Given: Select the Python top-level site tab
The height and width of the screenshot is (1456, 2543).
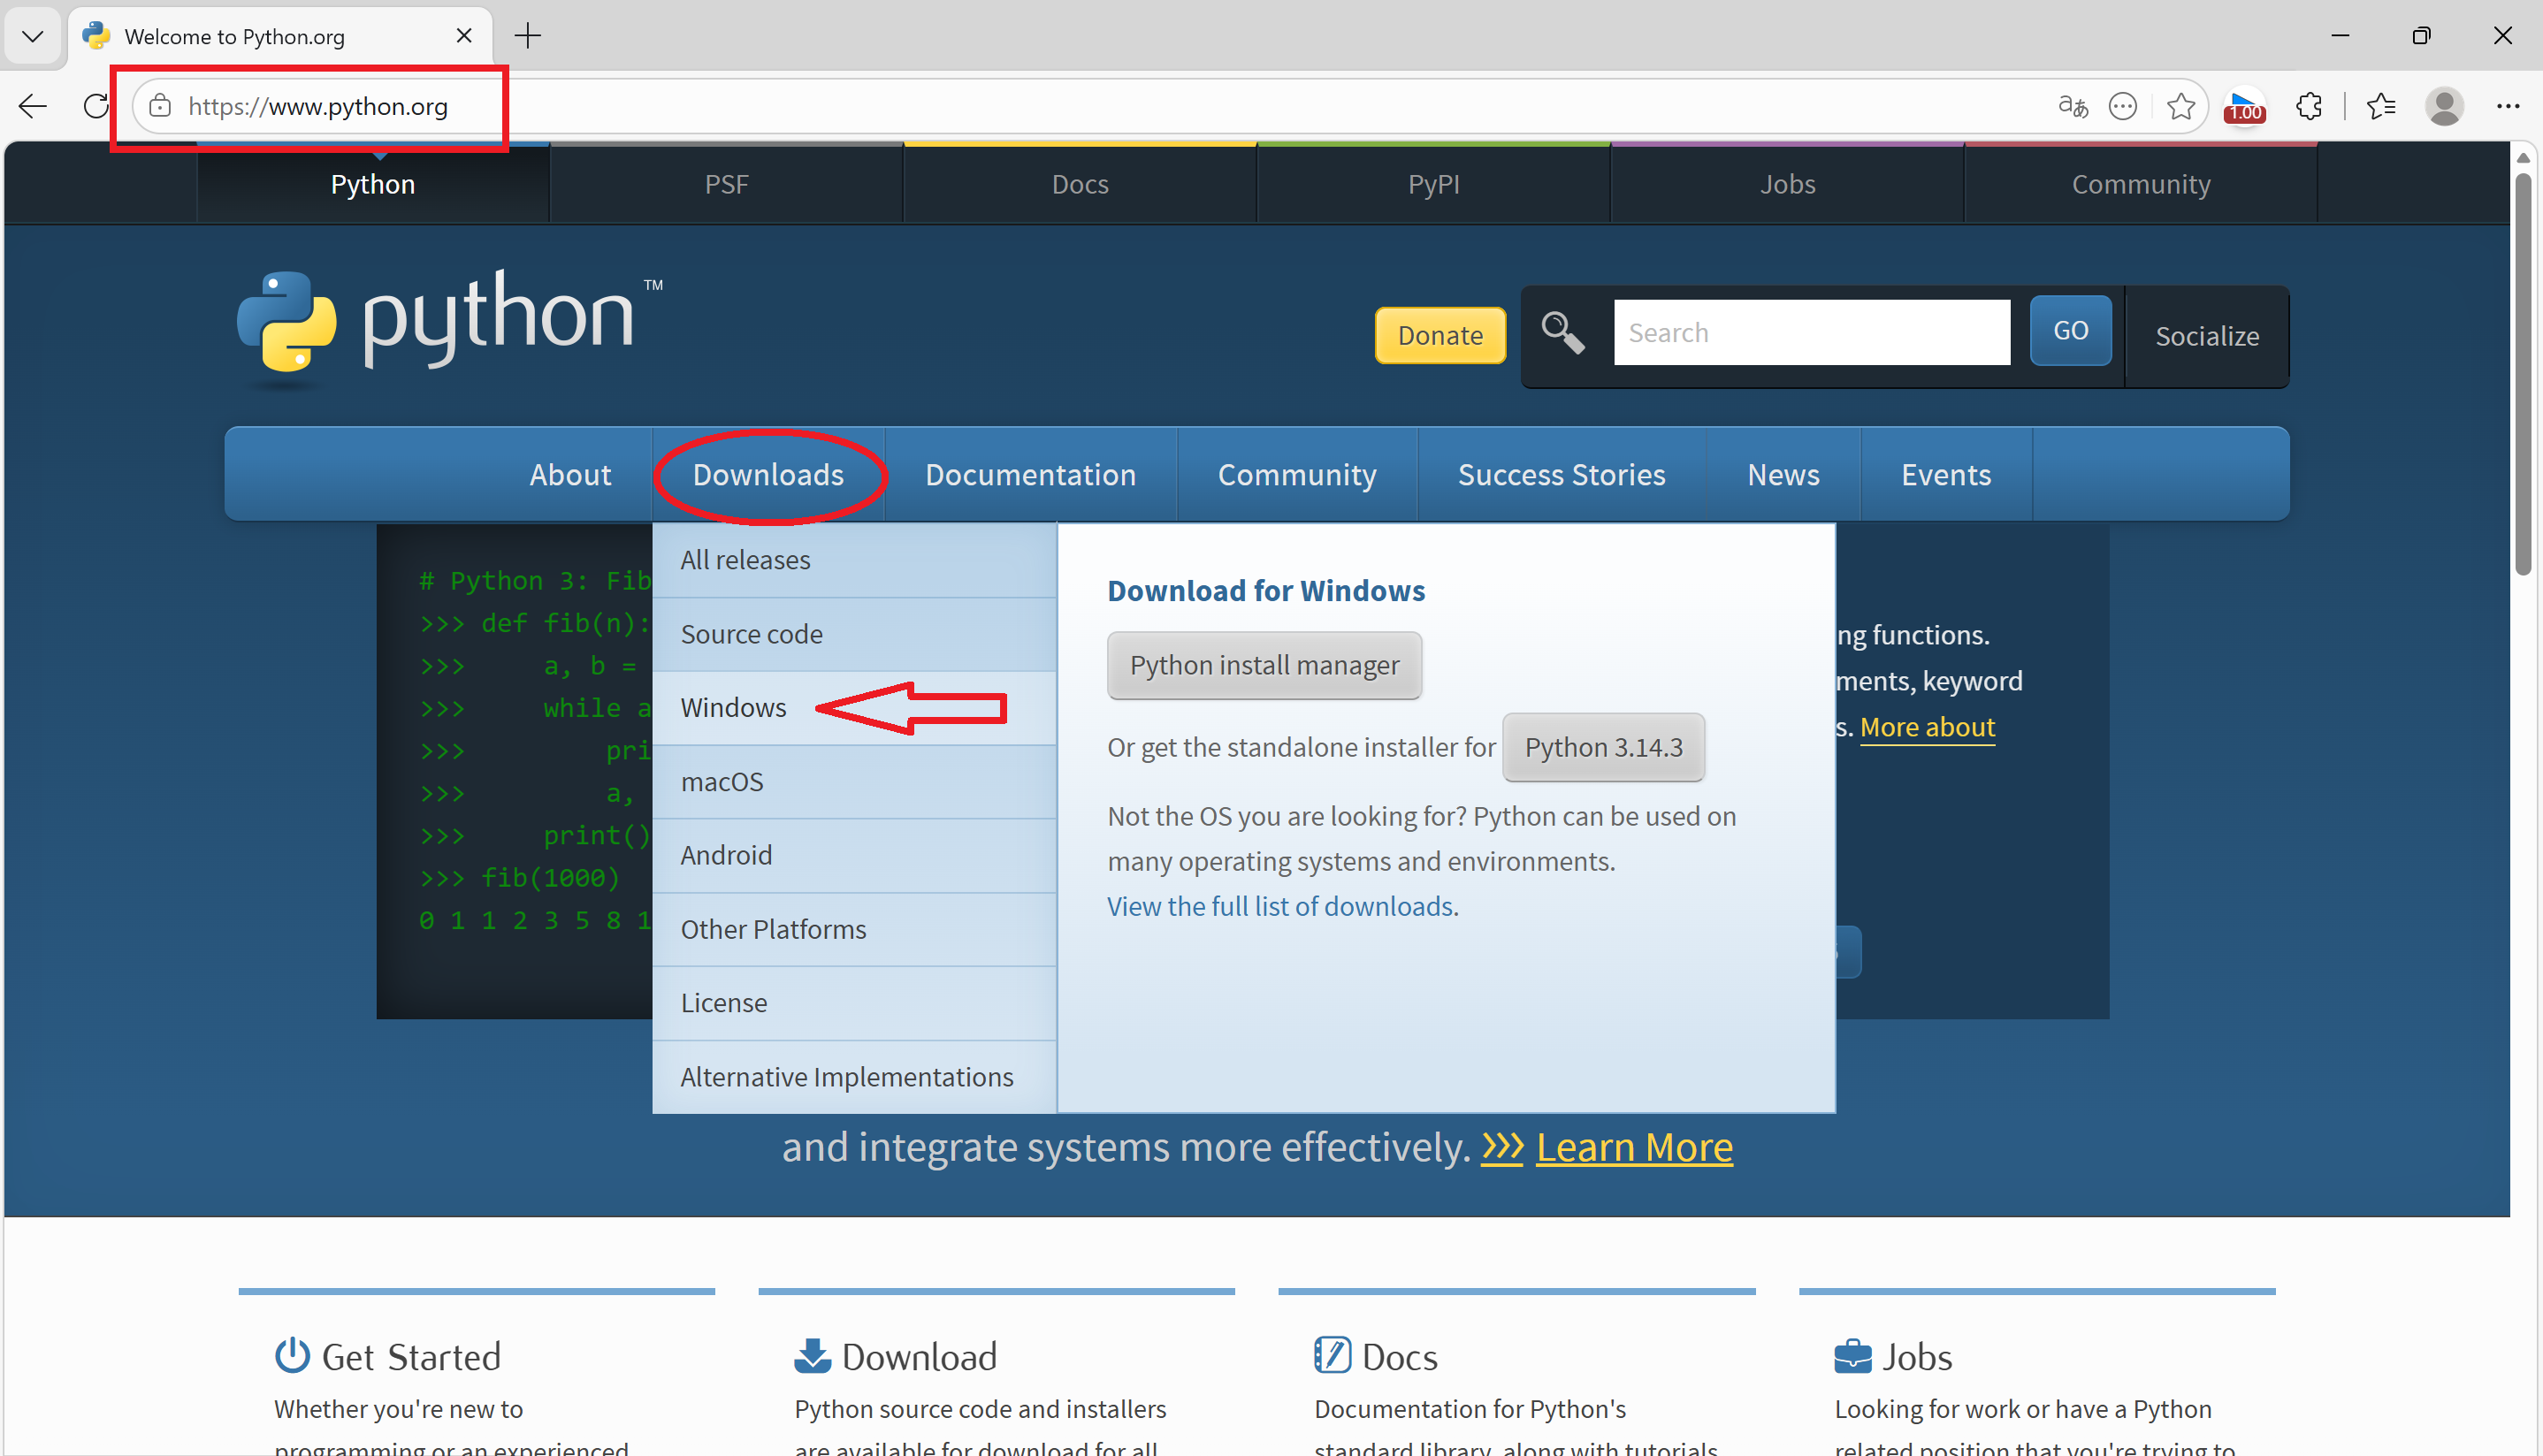Looking at the screenshot, I should (x=373, y=184).
